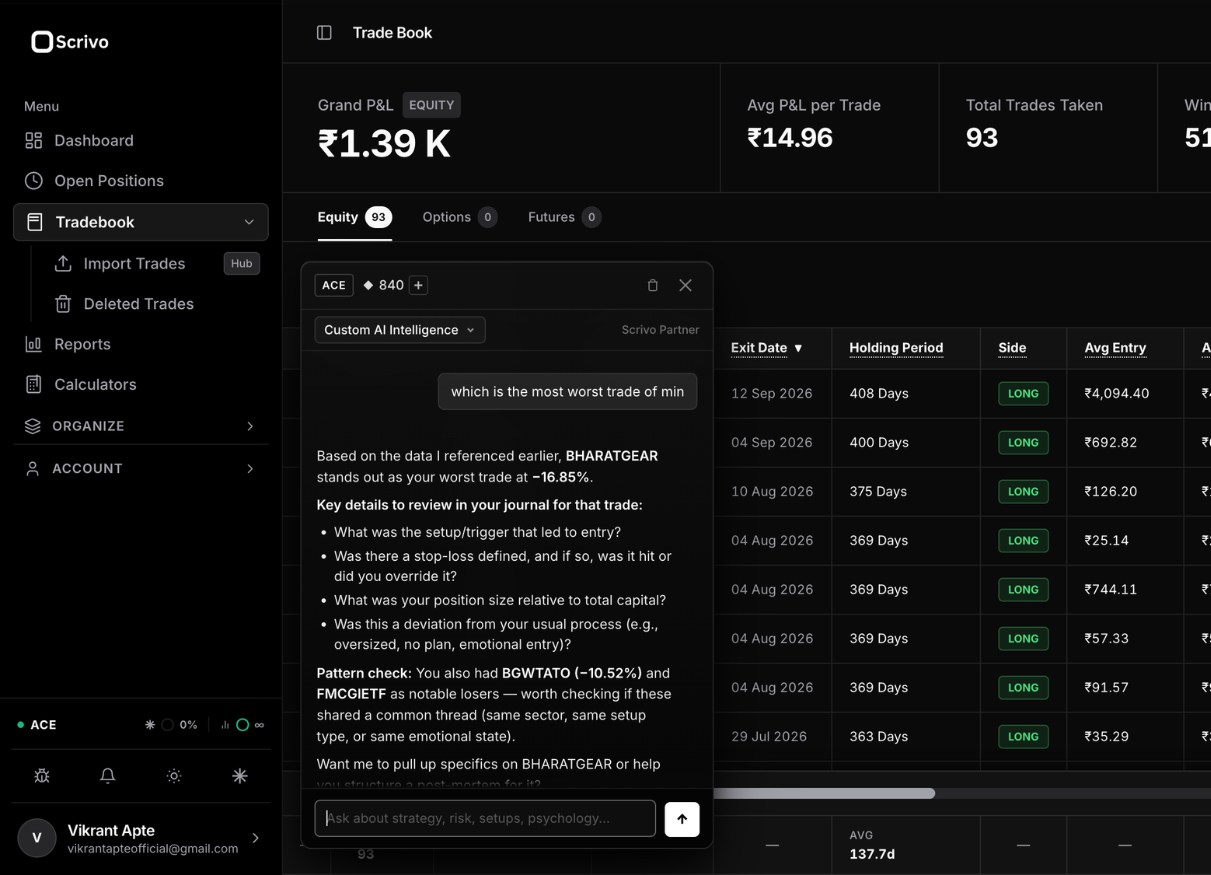Send the message with arrow button
The image size is (1211, 875).
coord(682,818)
